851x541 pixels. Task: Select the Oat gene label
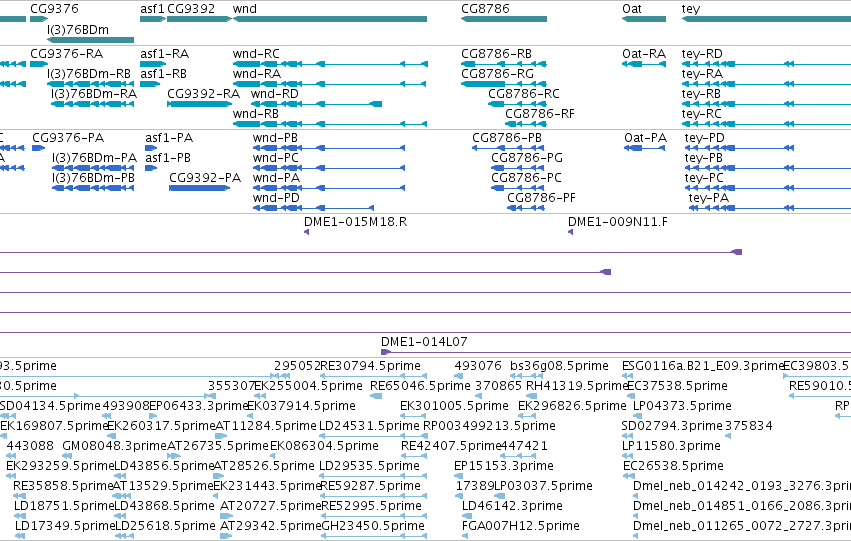632,9
